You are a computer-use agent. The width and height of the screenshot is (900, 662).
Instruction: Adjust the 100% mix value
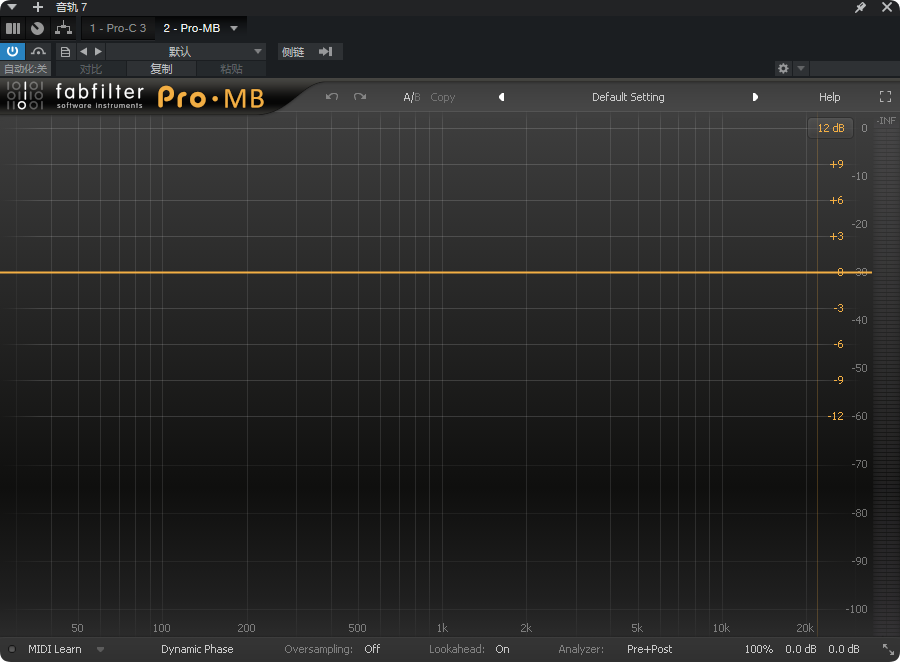click(758, 649)
